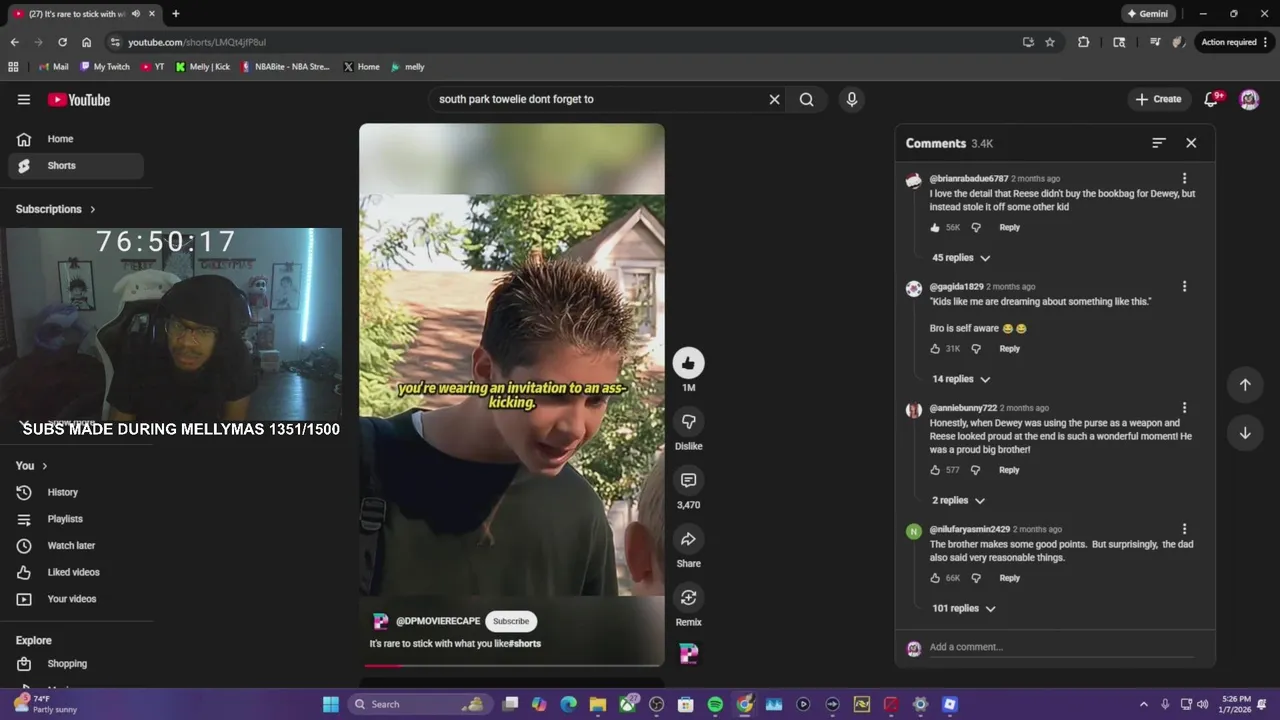This screenshot has width=1280, height=720.
Task: Start voice search with the microphone icon
Action: 852,99
